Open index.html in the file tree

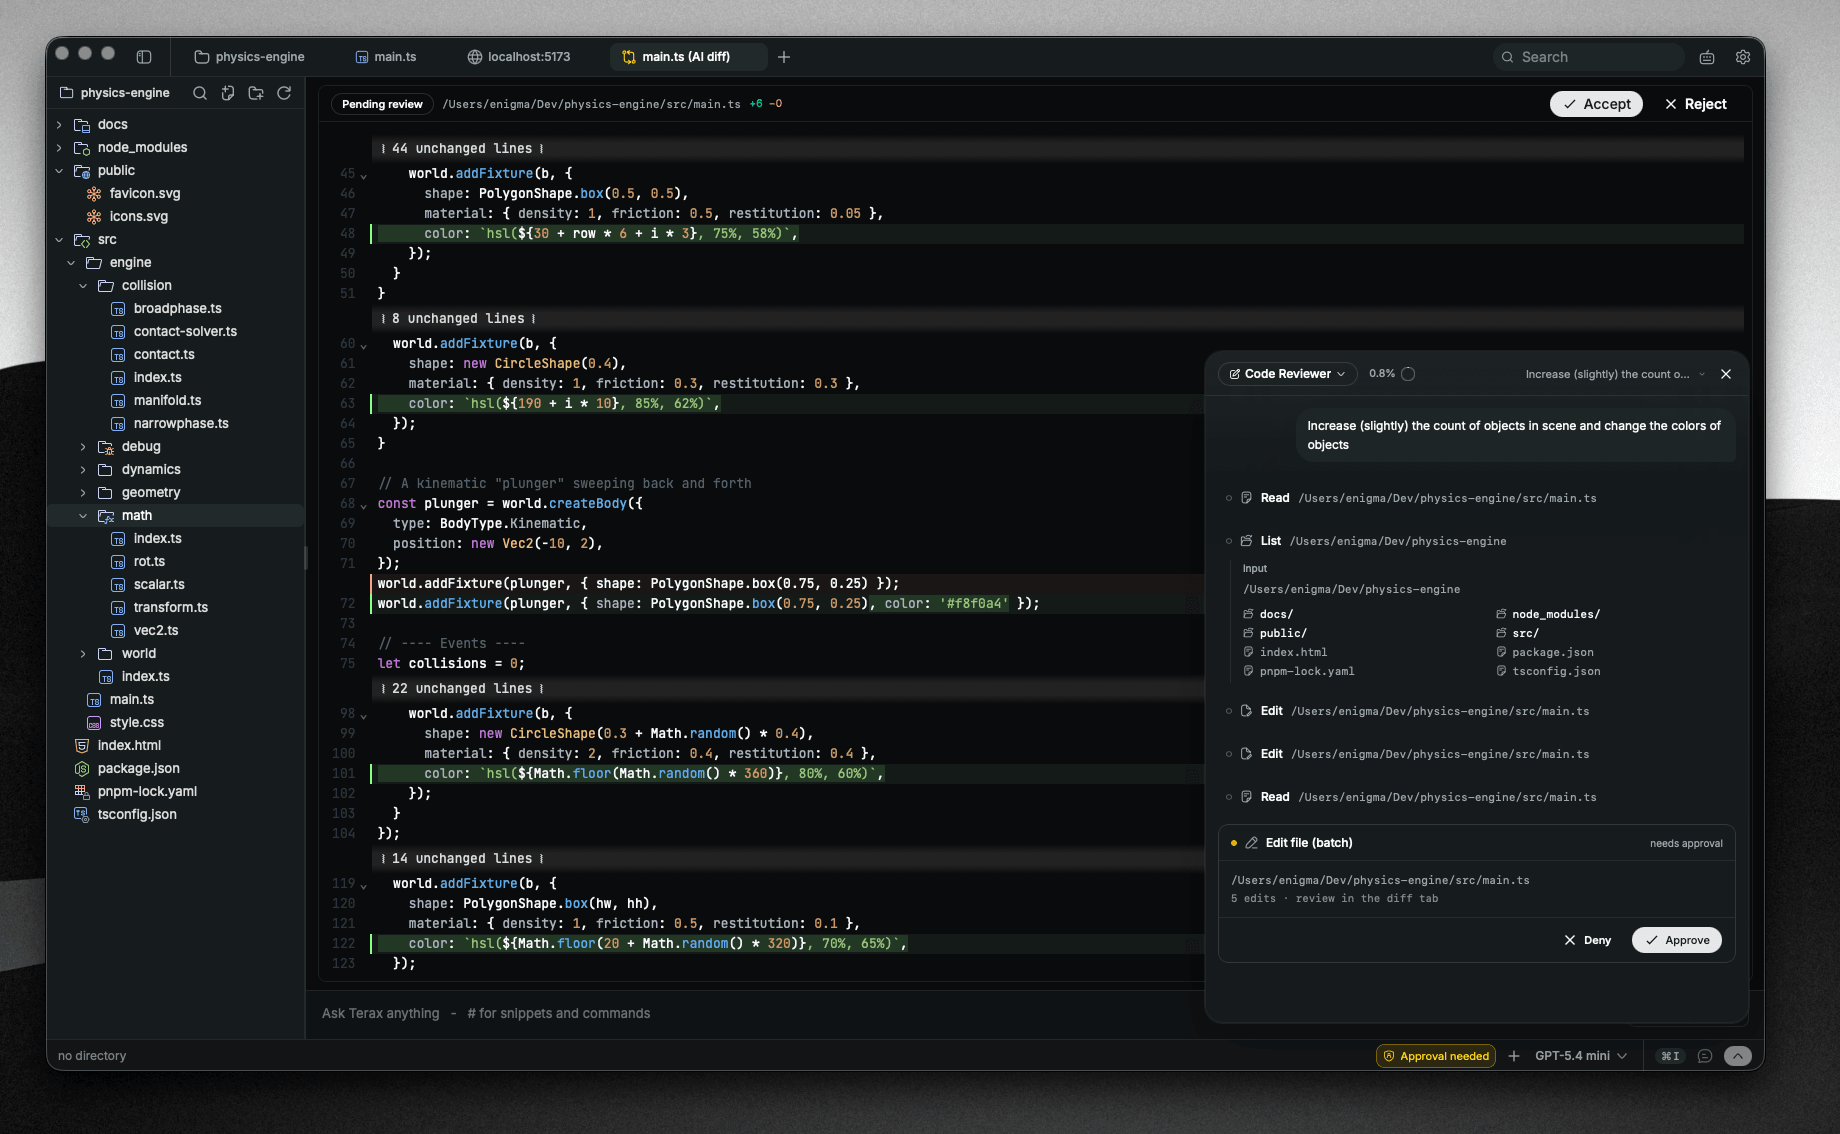[129, 746]
